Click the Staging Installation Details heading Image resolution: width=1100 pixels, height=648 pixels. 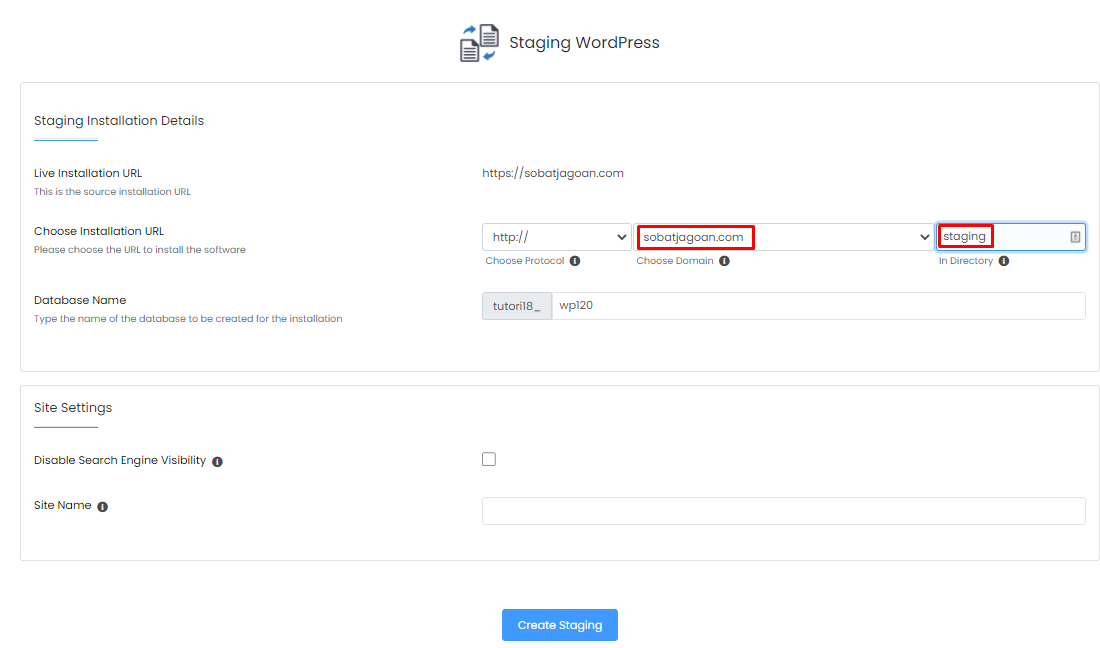point(119,121)
